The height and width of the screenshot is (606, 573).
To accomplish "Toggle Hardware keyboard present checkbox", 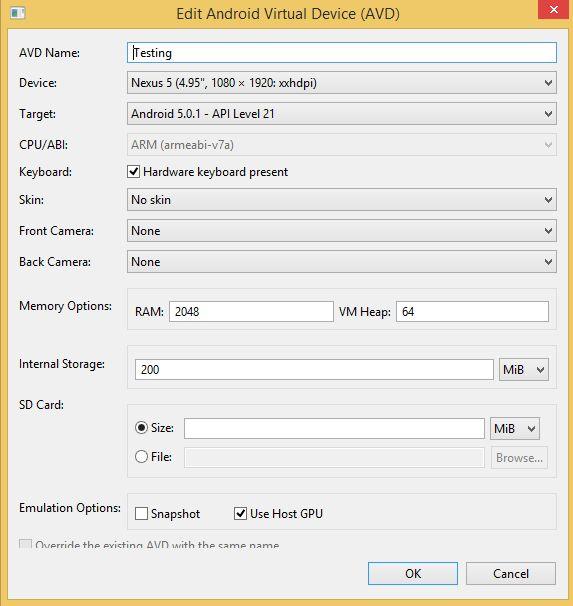I will pyautogui.click(x=133, y=172).
